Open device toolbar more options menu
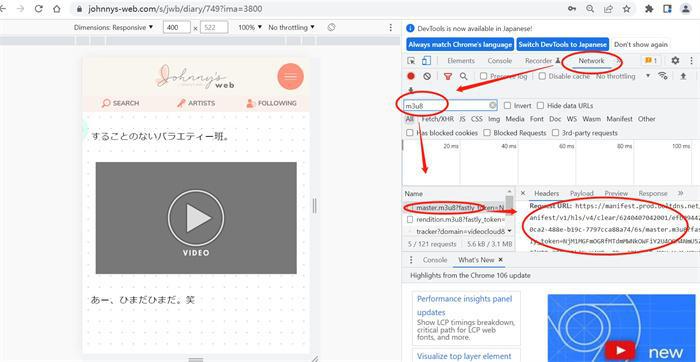 [391, 27]
